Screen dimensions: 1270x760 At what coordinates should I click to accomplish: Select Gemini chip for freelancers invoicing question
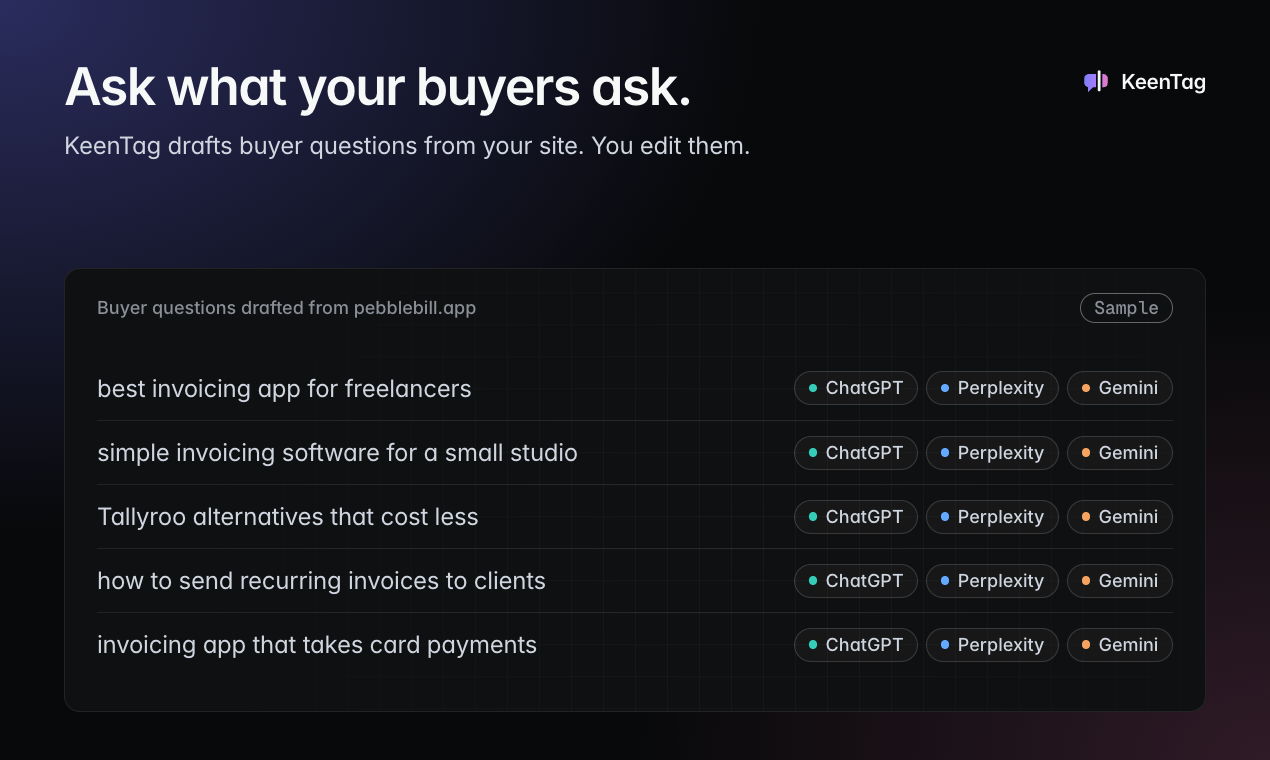pyautogui.click(x=1120, y=388)
